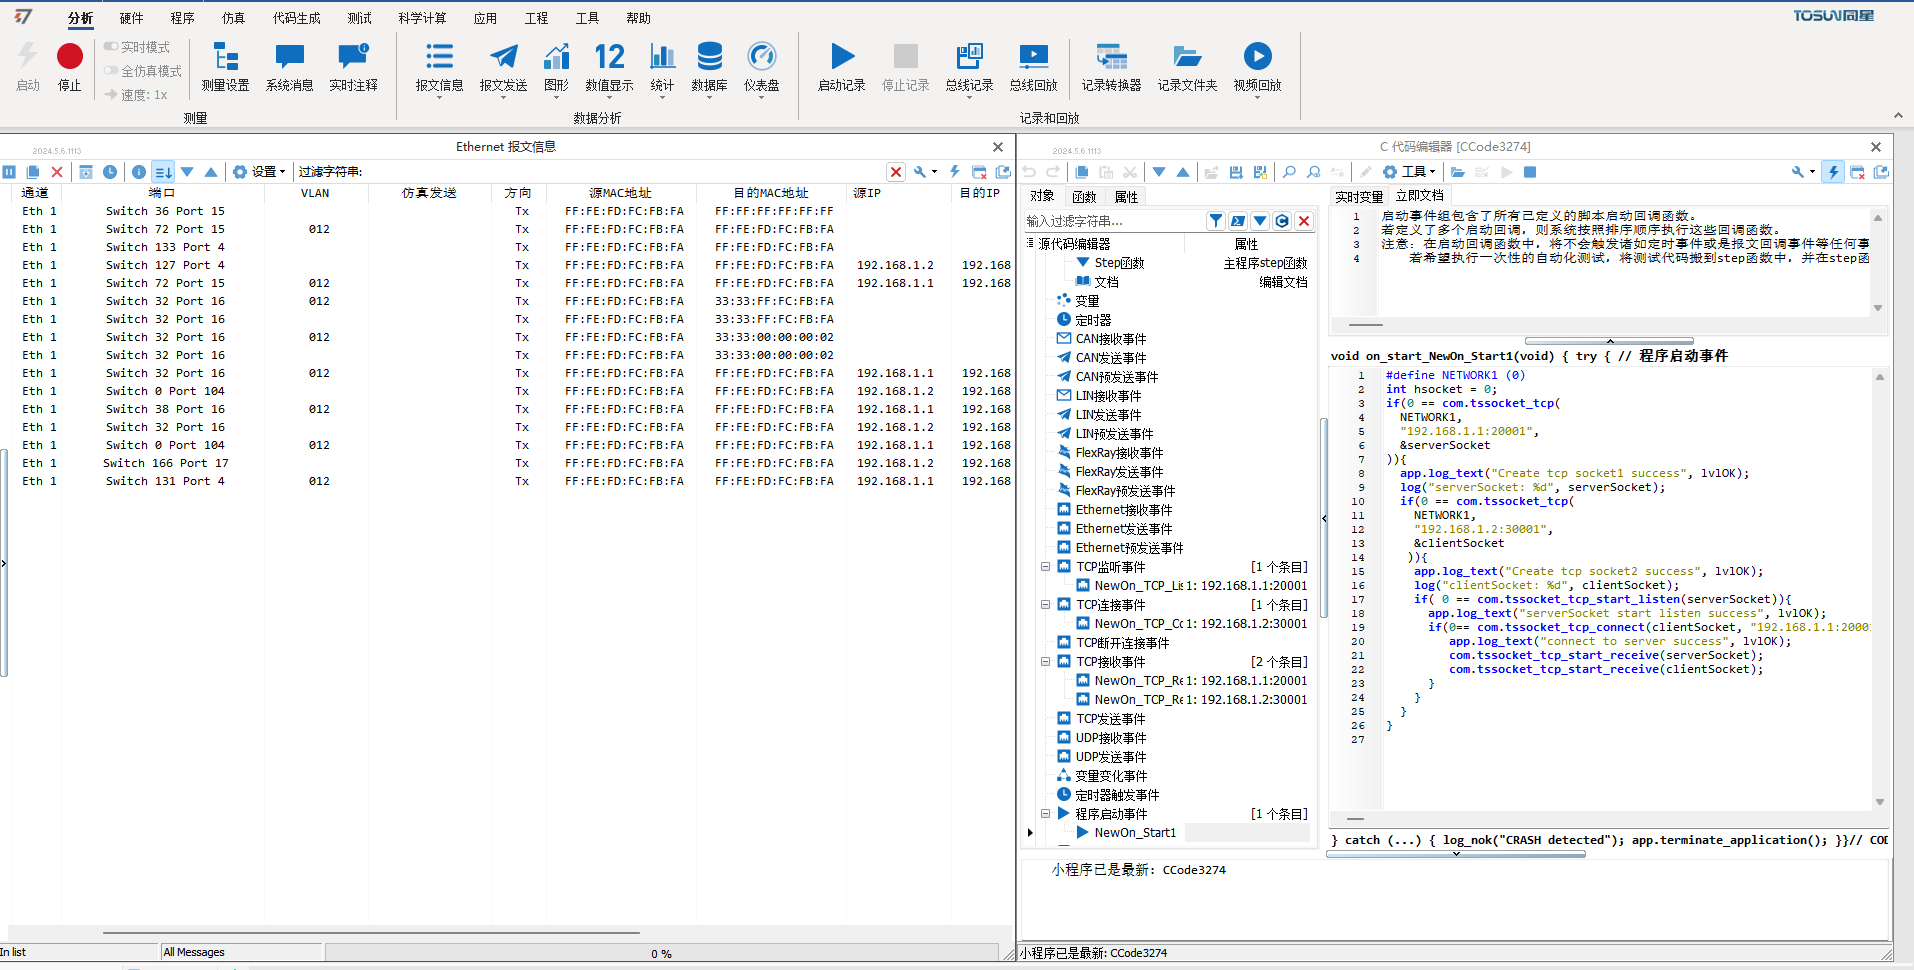Open the 科学计算 menu
Screen dimensions: 1914x970
(422, 18)
